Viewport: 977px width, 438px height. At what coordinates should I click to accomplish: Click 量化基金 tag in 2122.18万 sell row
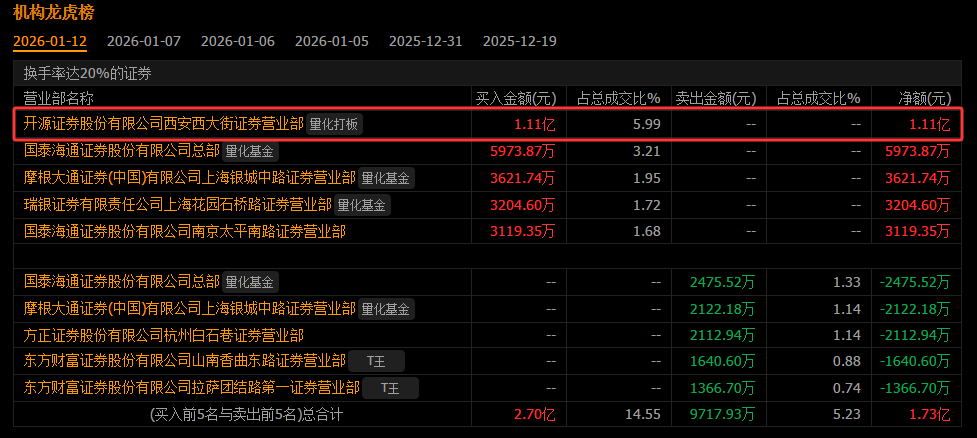[x=386, y=309]
